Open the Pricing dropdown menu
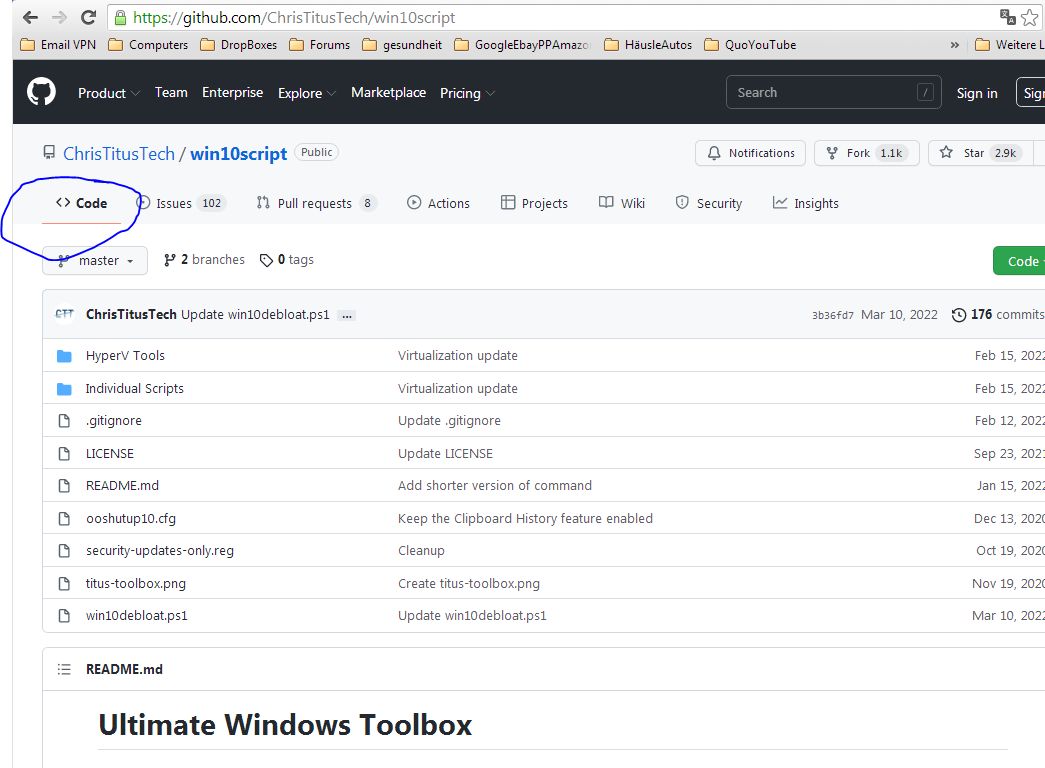This screenshot has height=768, width=1045. pos(467,93)
